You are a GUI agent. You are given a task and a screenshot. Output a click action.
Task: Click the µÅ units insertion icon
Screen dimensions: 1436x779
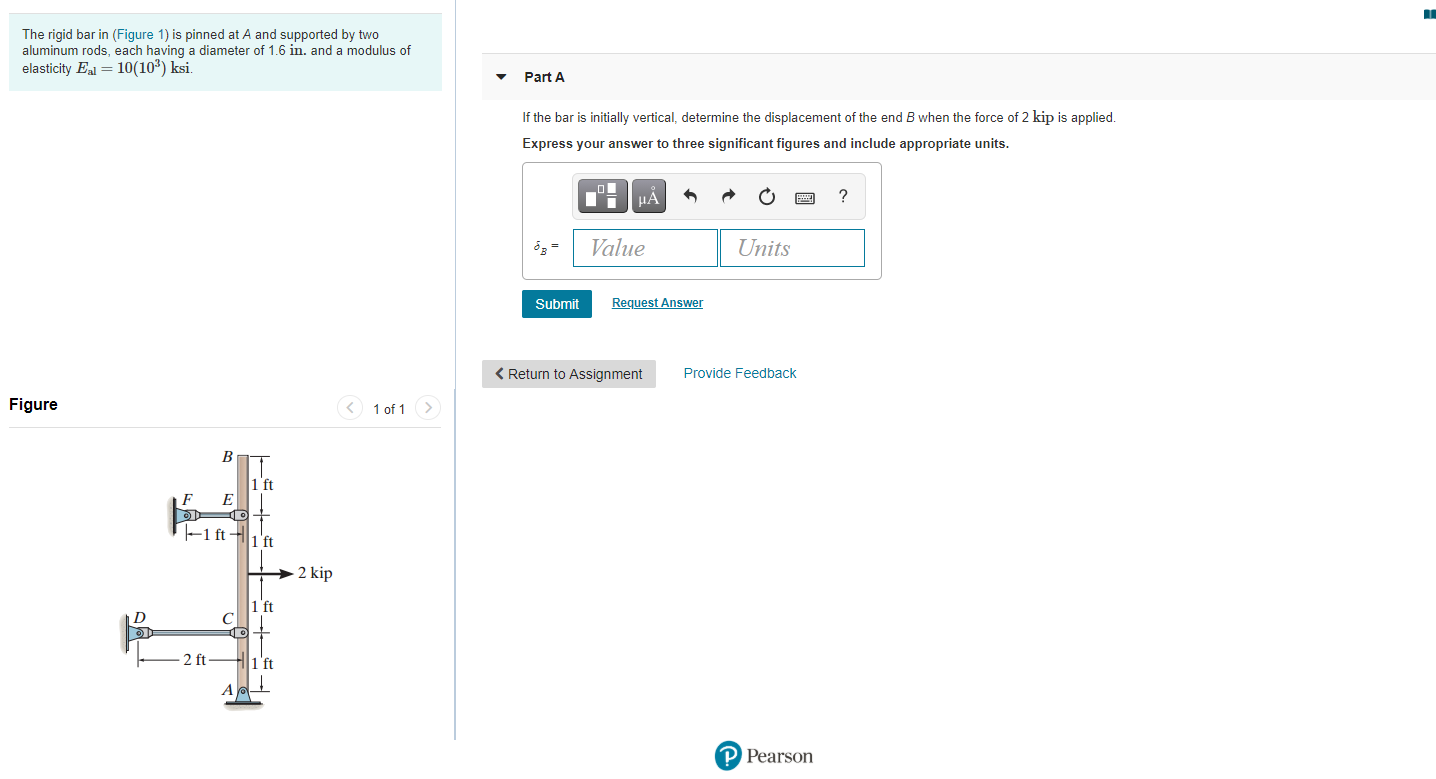648,196
